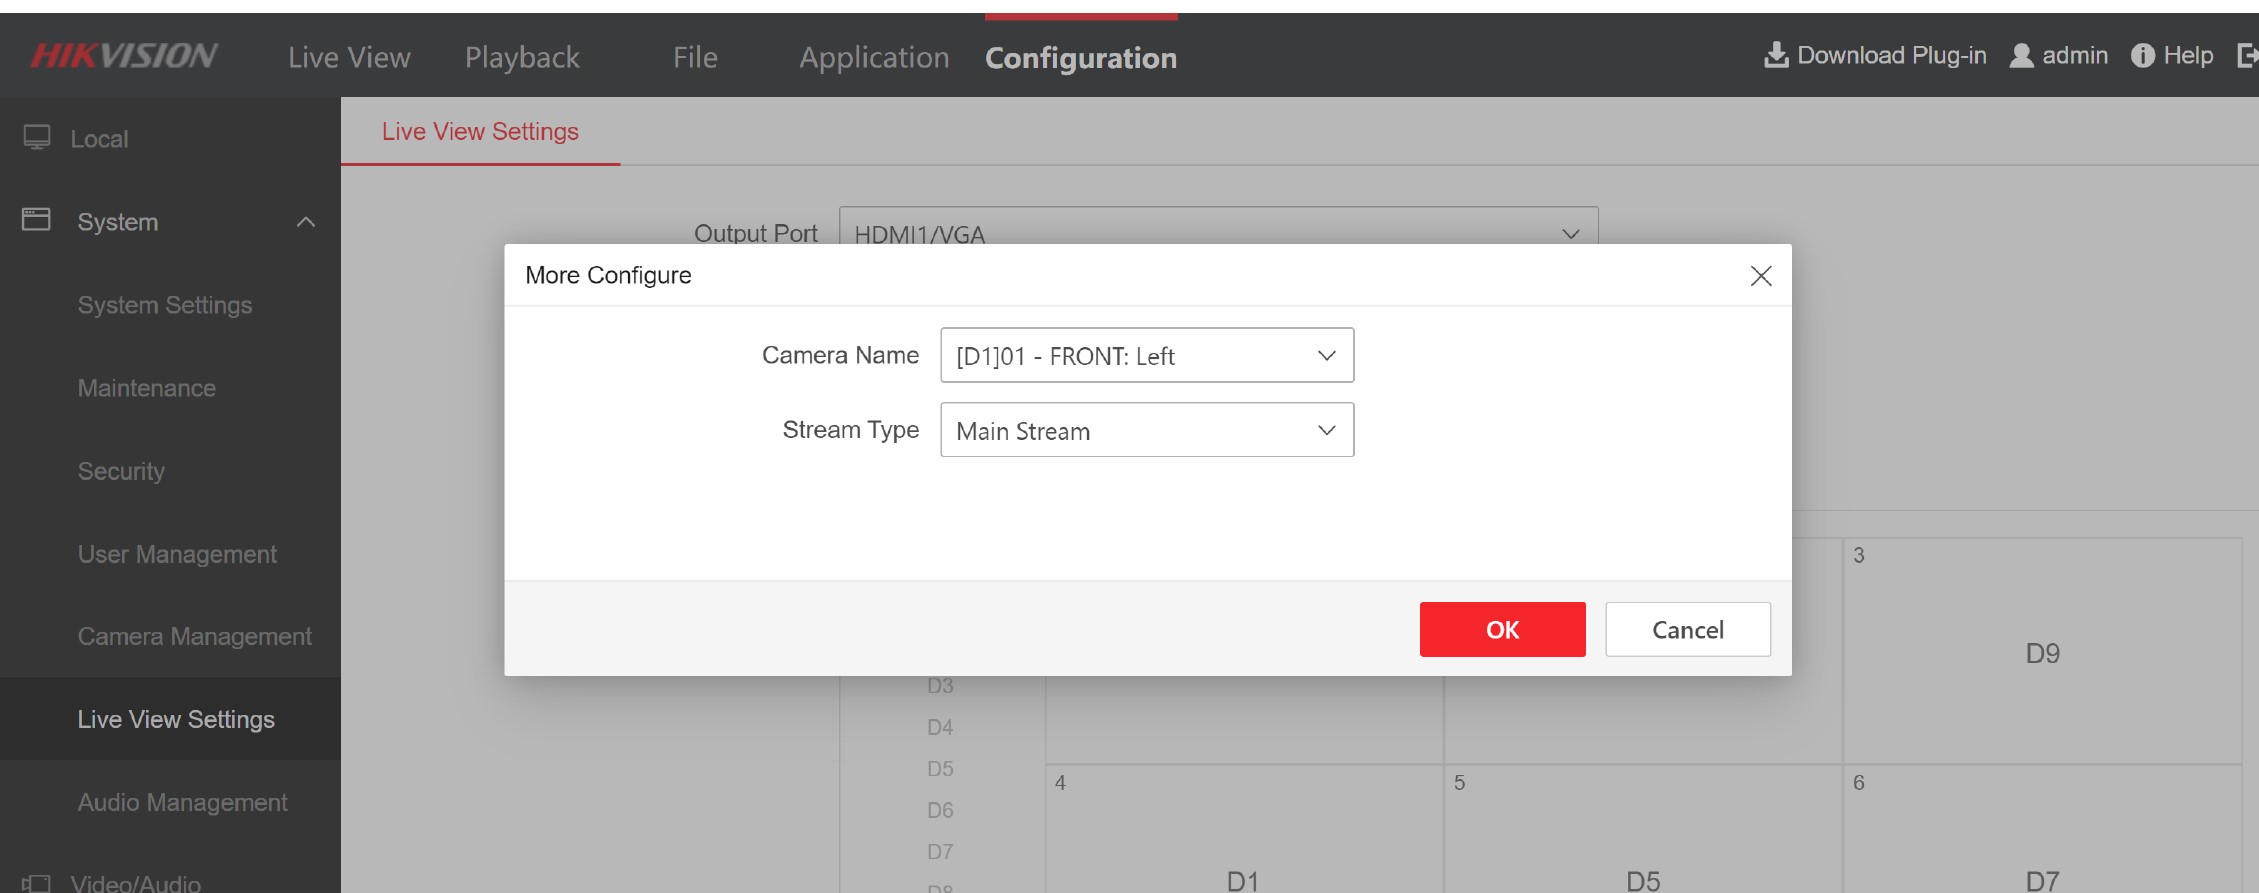The height and width of the screenshot is (893, 2259).
Task: Click the admin user icon
Action: pos(2021,55)
